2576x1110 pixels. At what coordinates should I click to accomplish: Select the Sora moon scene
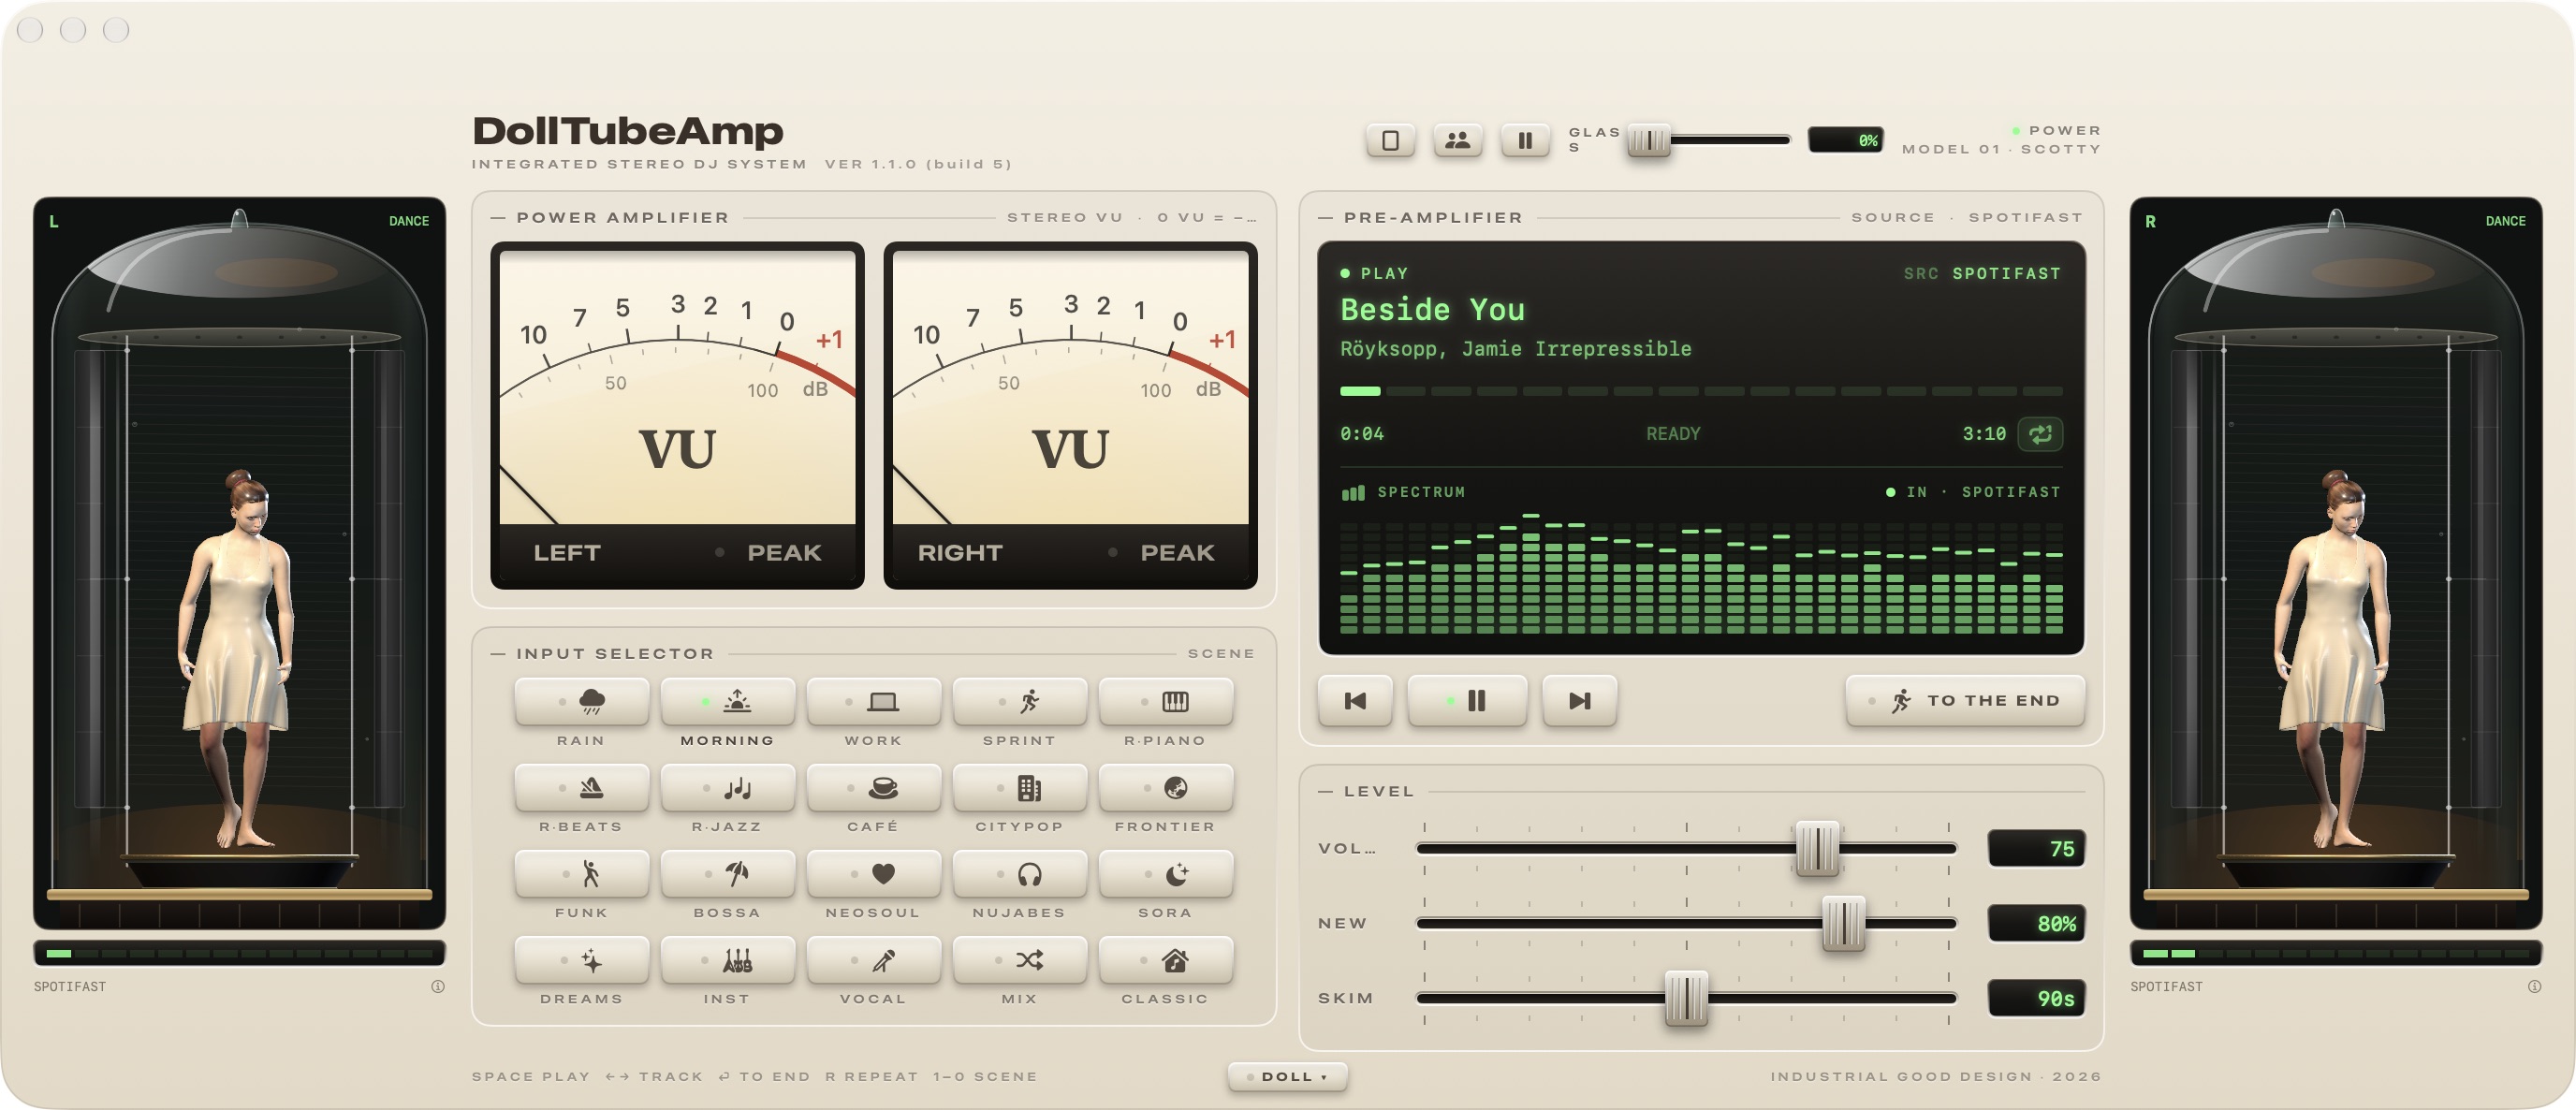pyautogui.click(x=1165, y=874)
